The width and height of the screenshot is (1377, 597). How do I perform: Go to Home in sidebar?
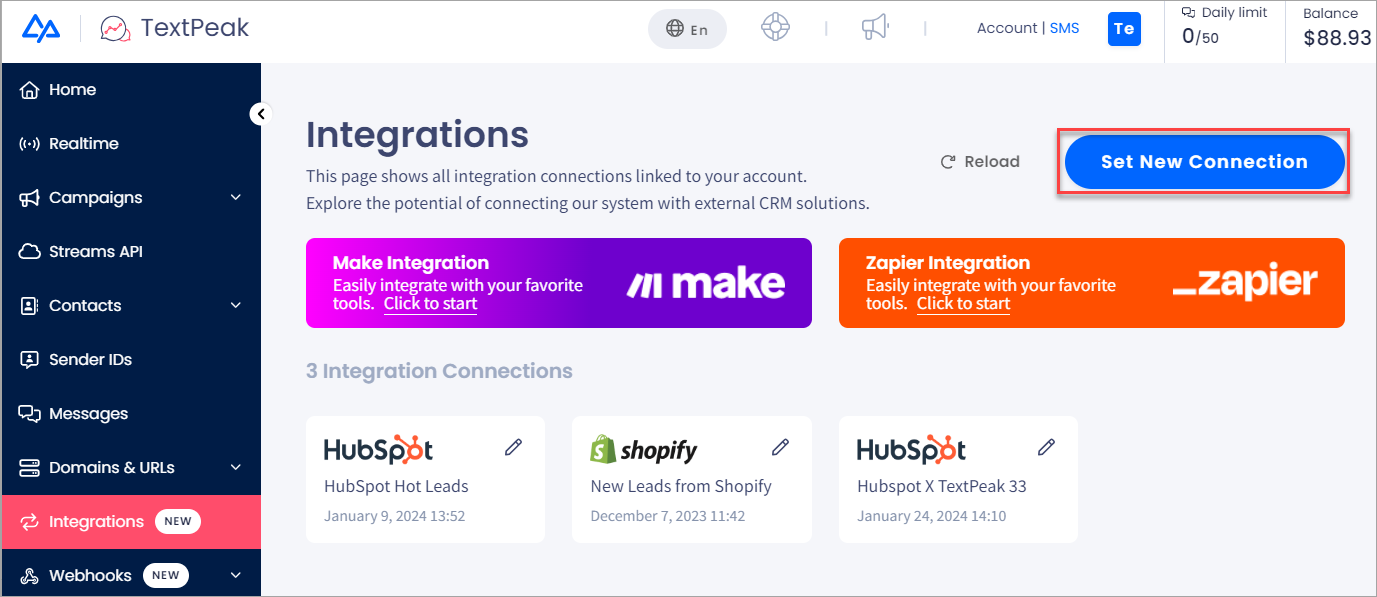tap(131, 90)
